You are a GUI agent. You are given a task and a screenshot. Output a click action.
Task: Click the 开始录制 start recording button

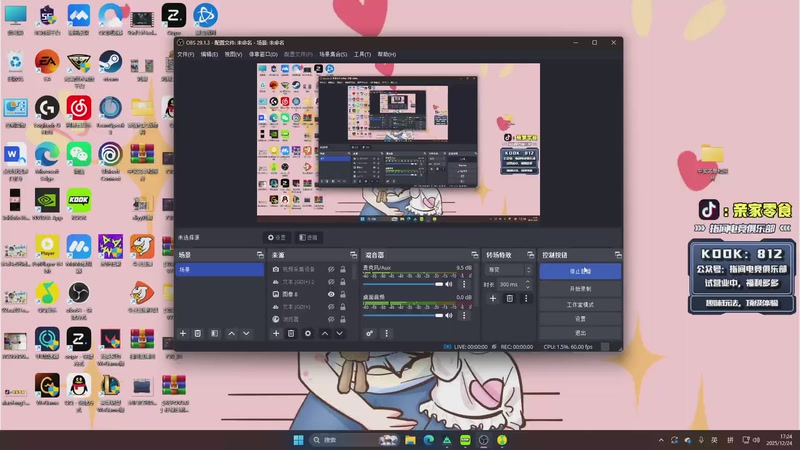(581, 289)
